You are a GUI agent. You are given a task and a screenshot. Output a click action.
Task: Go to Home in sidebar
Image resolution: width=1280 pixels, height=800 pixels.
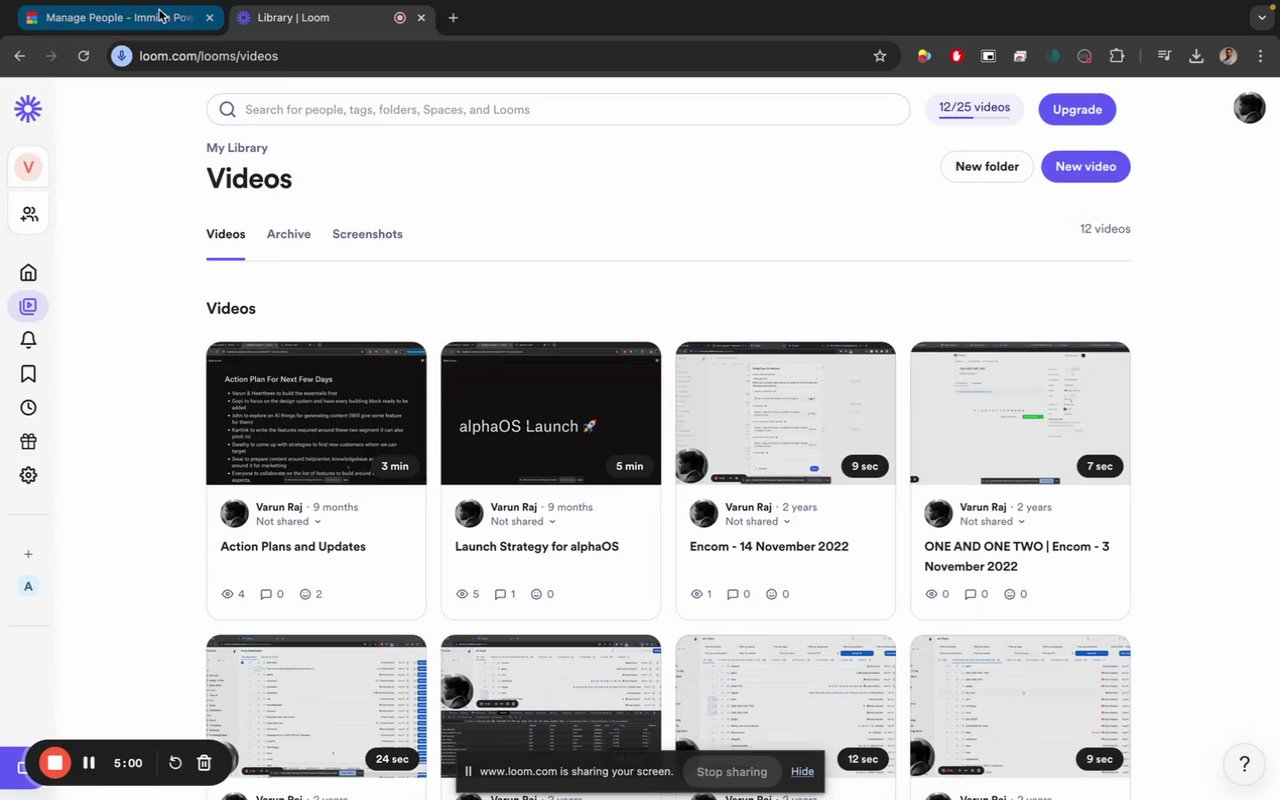coord(28,272)
